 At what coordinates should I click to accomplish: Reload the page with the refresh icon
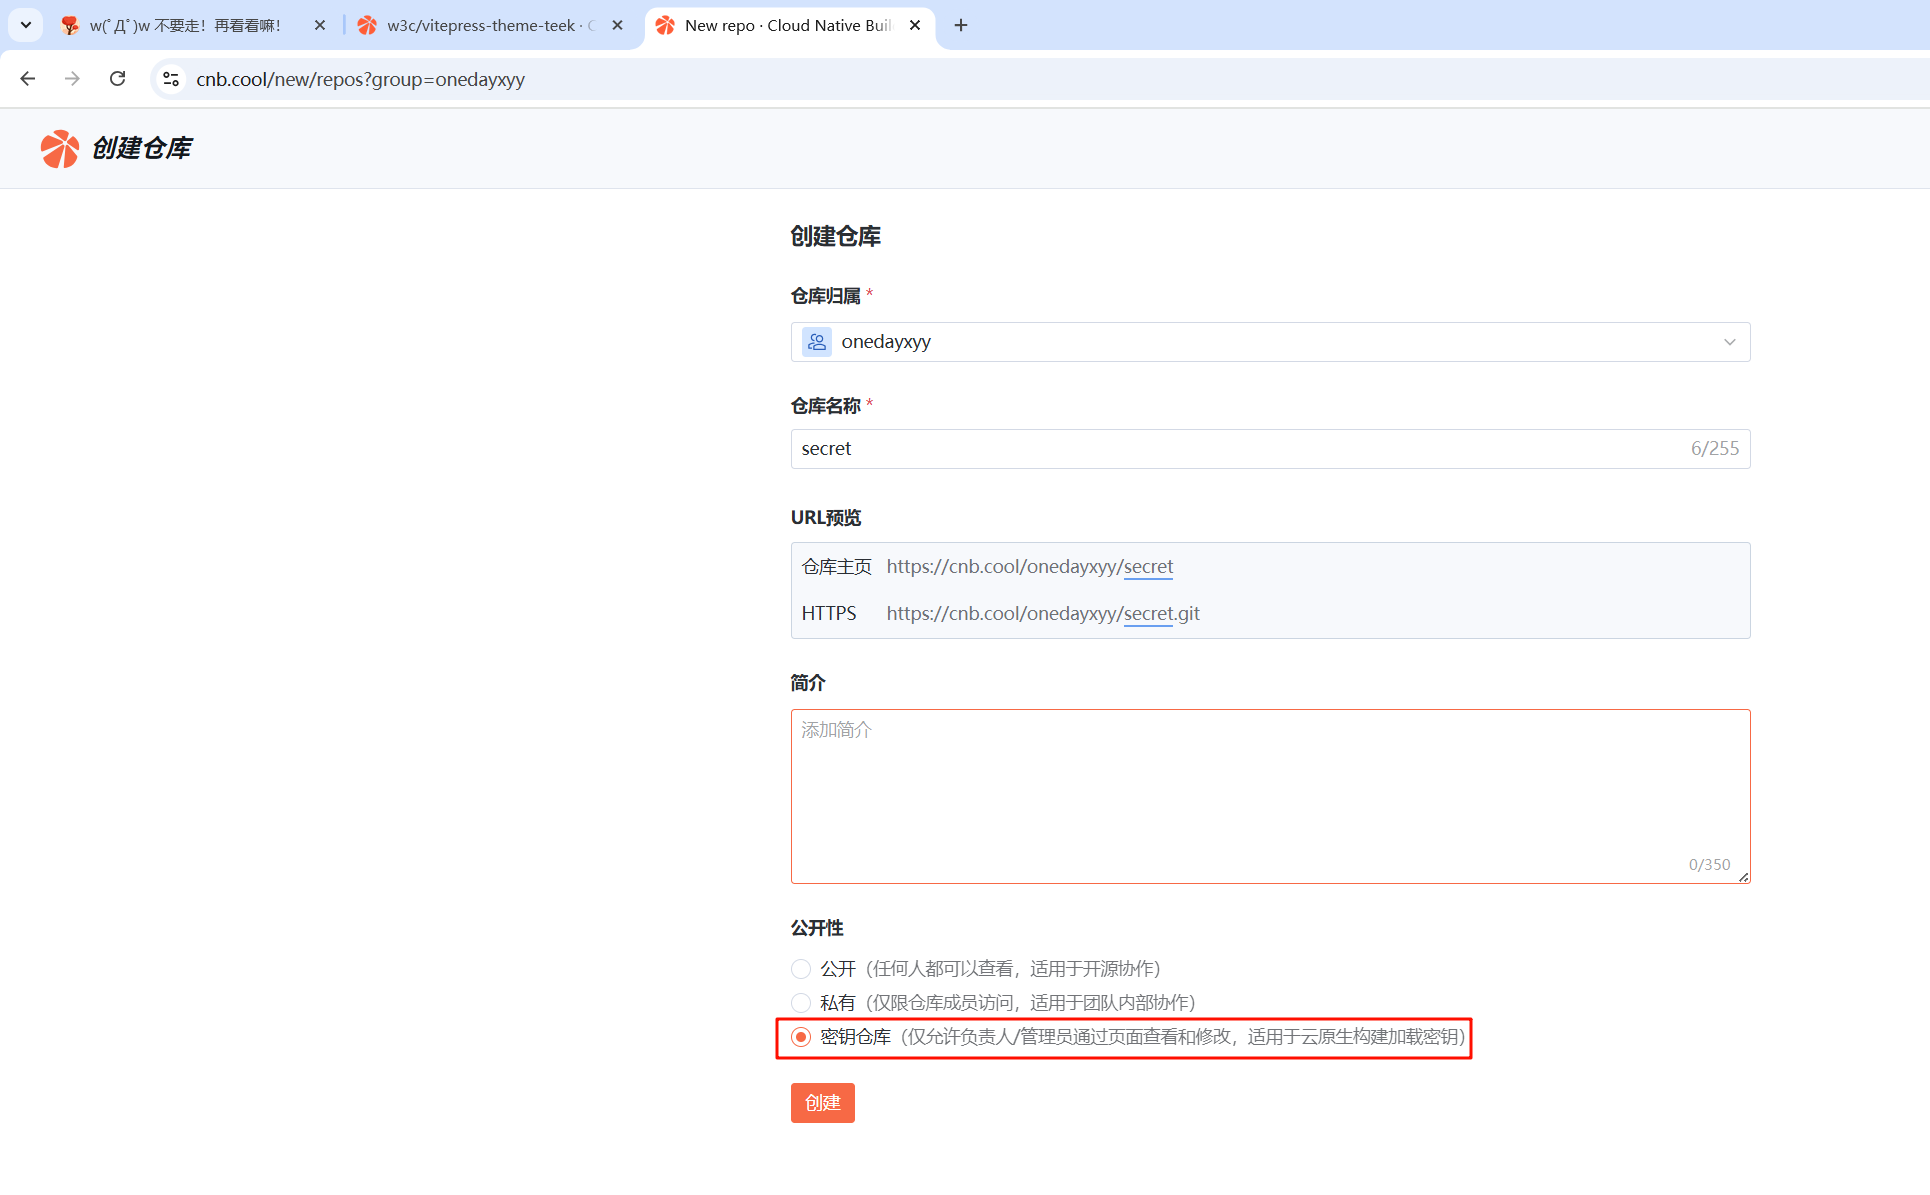click(x=117, y=79)
